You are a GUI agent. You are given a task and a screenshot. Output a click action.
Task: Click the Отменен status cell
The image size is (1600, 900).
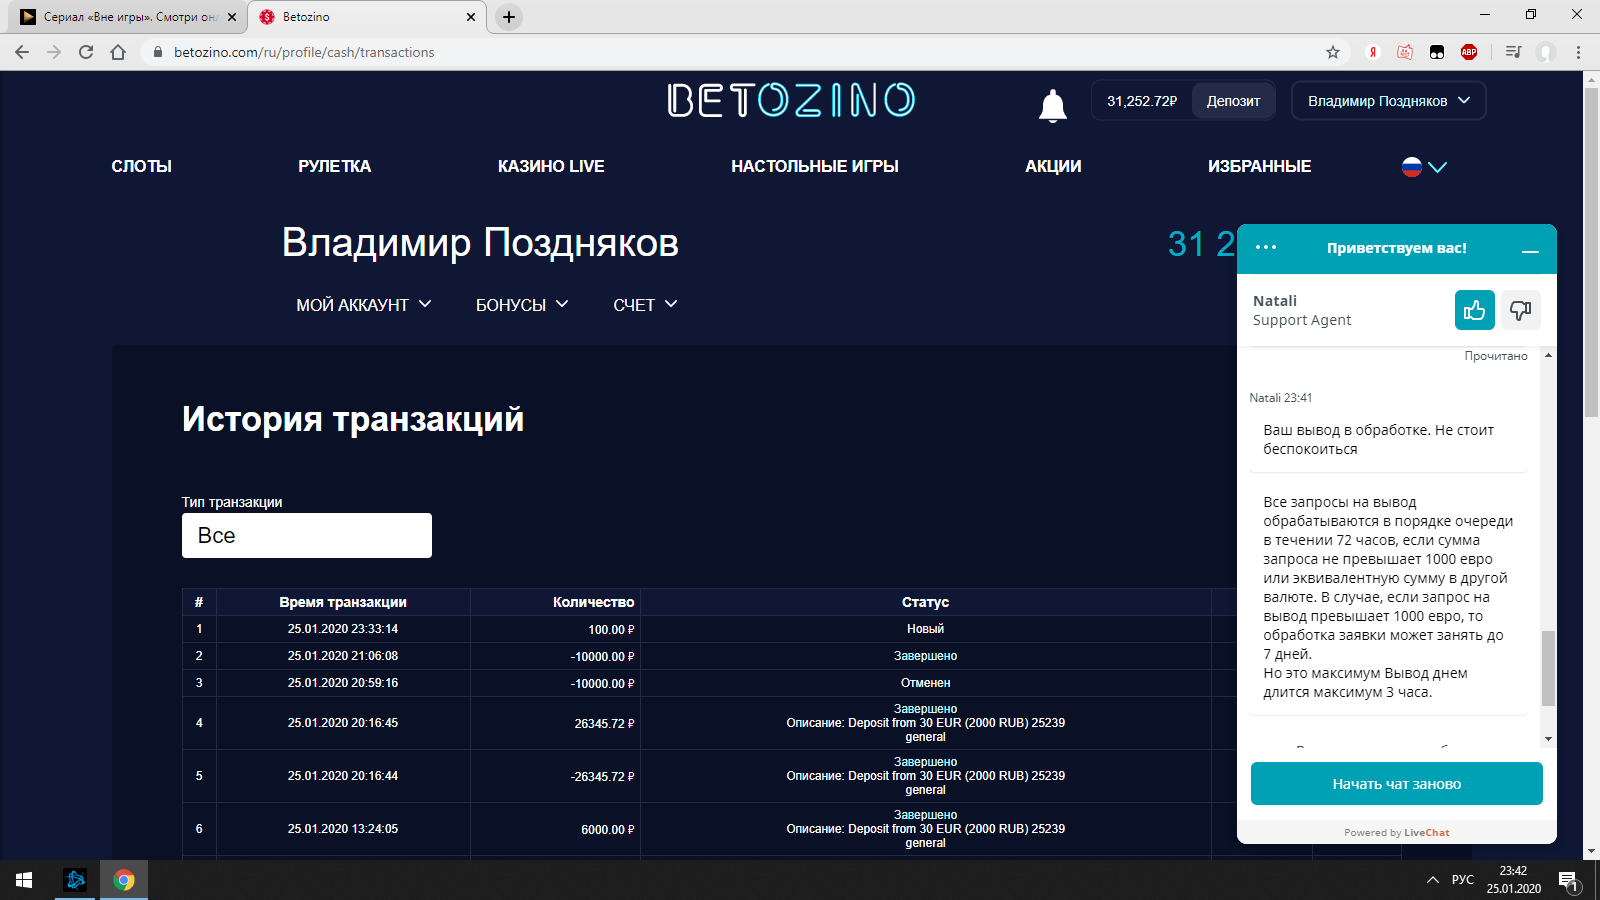[x=925, y=683]
